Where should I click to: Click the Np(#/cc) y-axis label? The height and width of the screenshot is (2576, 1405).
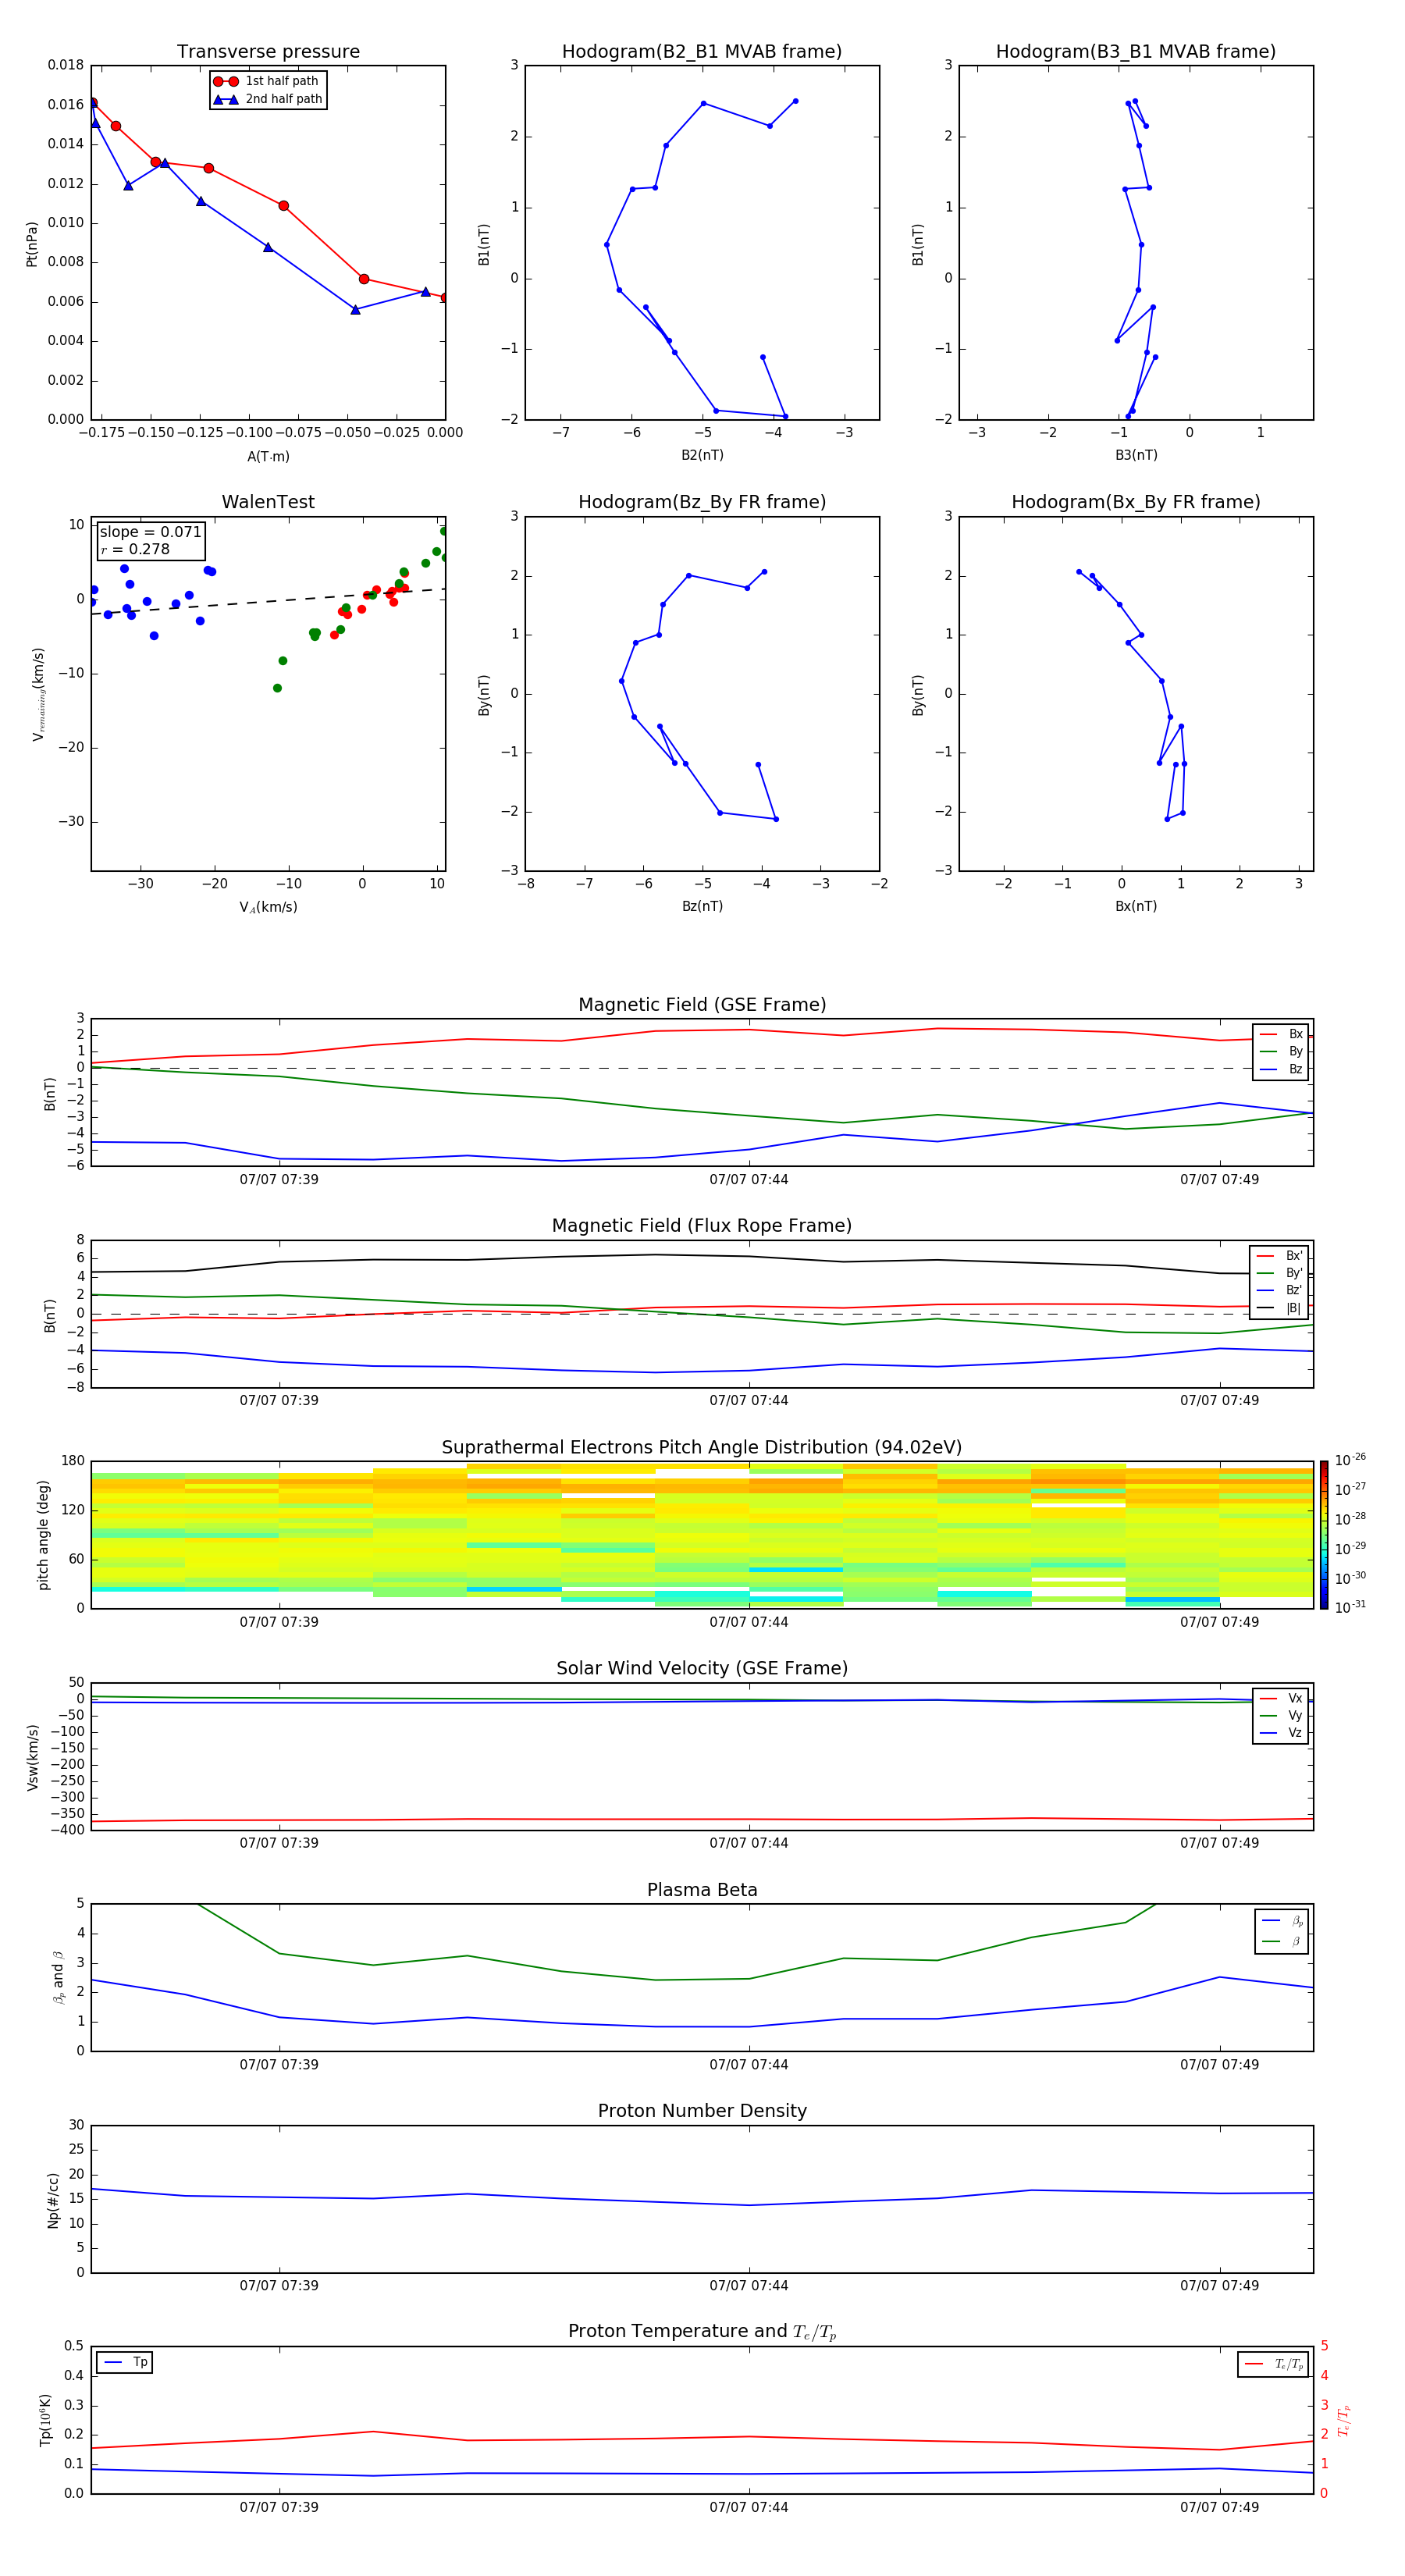(53, 2199)
